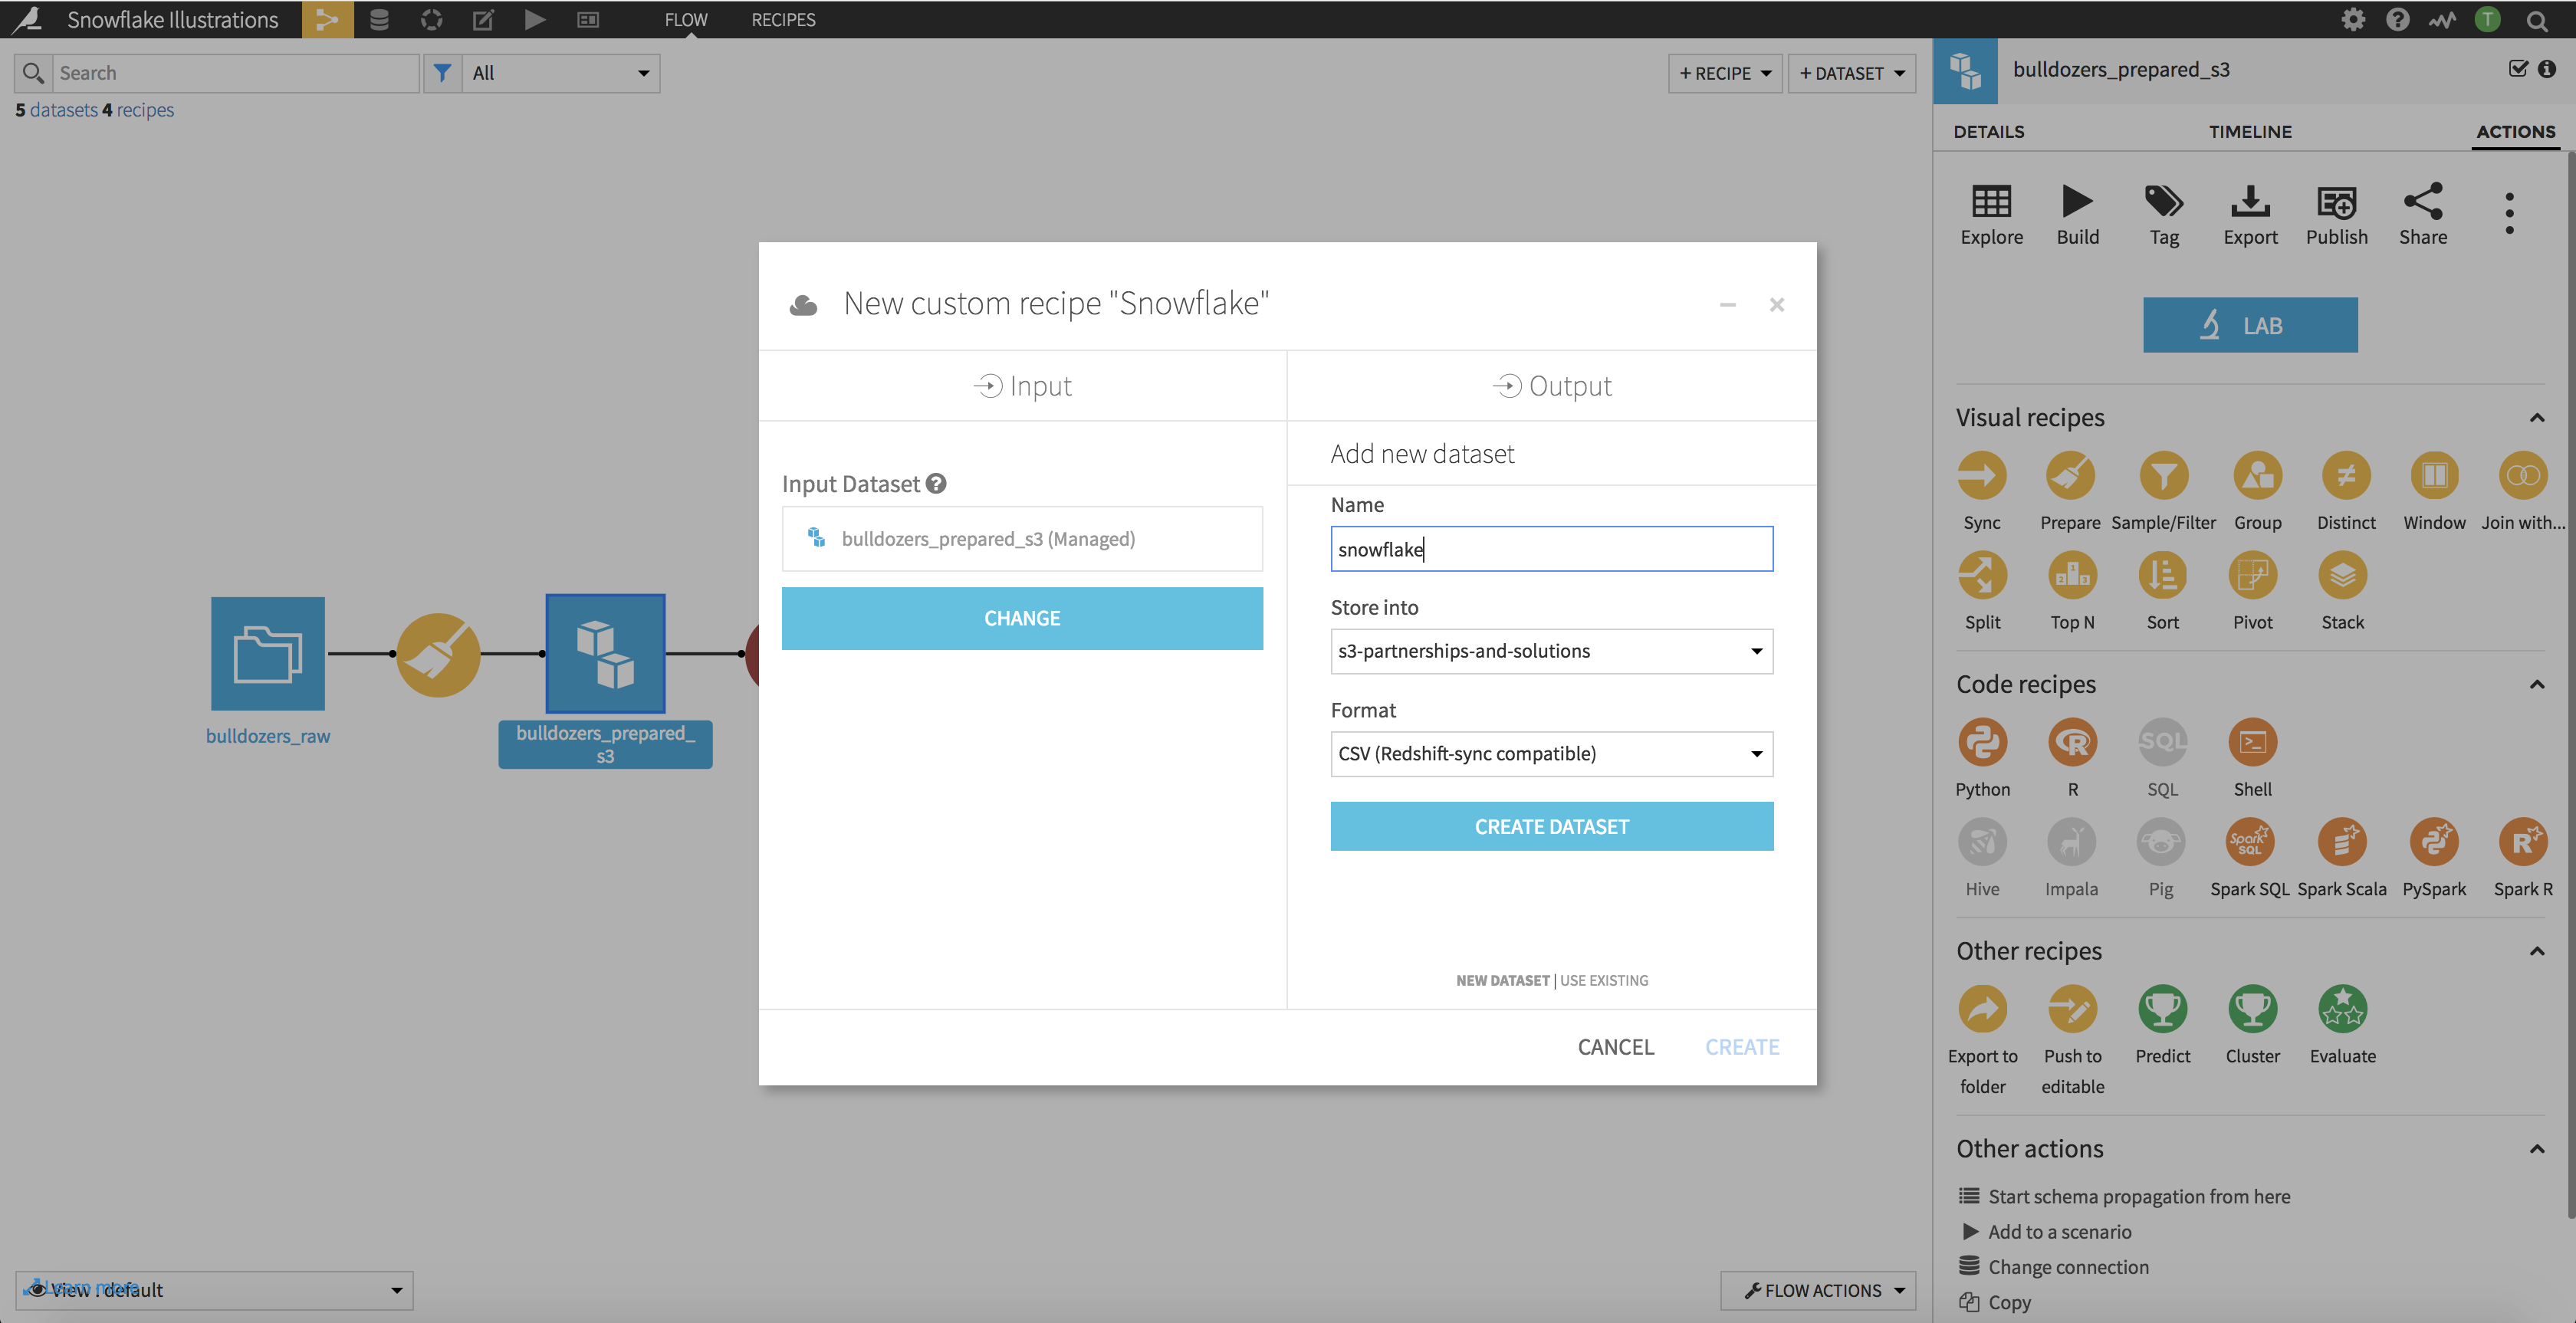Open the RECIPES menu item
The width and height of the screenshot is (2576, 1323).
(x=783, y=19)
